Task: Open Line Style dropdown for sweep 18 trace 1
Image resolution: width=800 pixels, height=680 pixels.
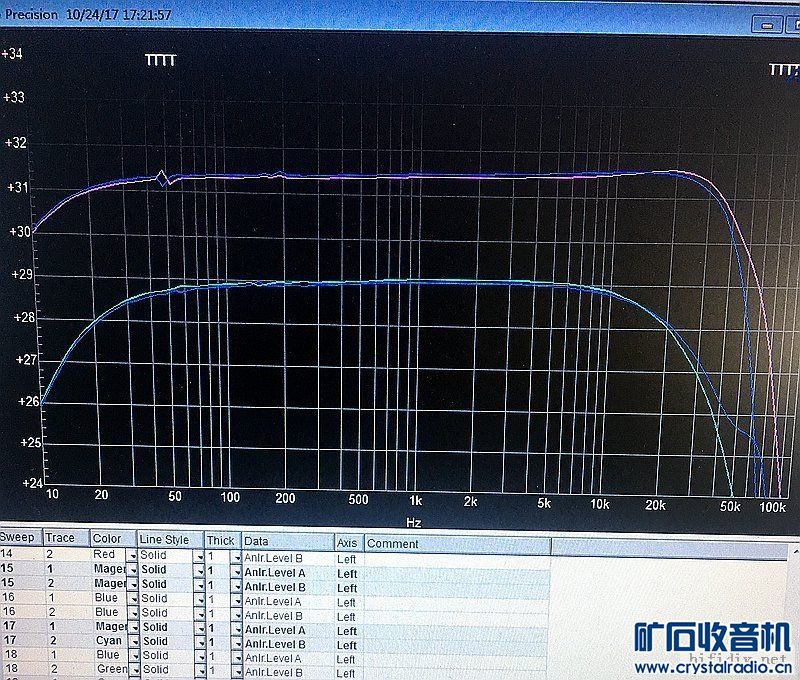Action: [201, 657]
